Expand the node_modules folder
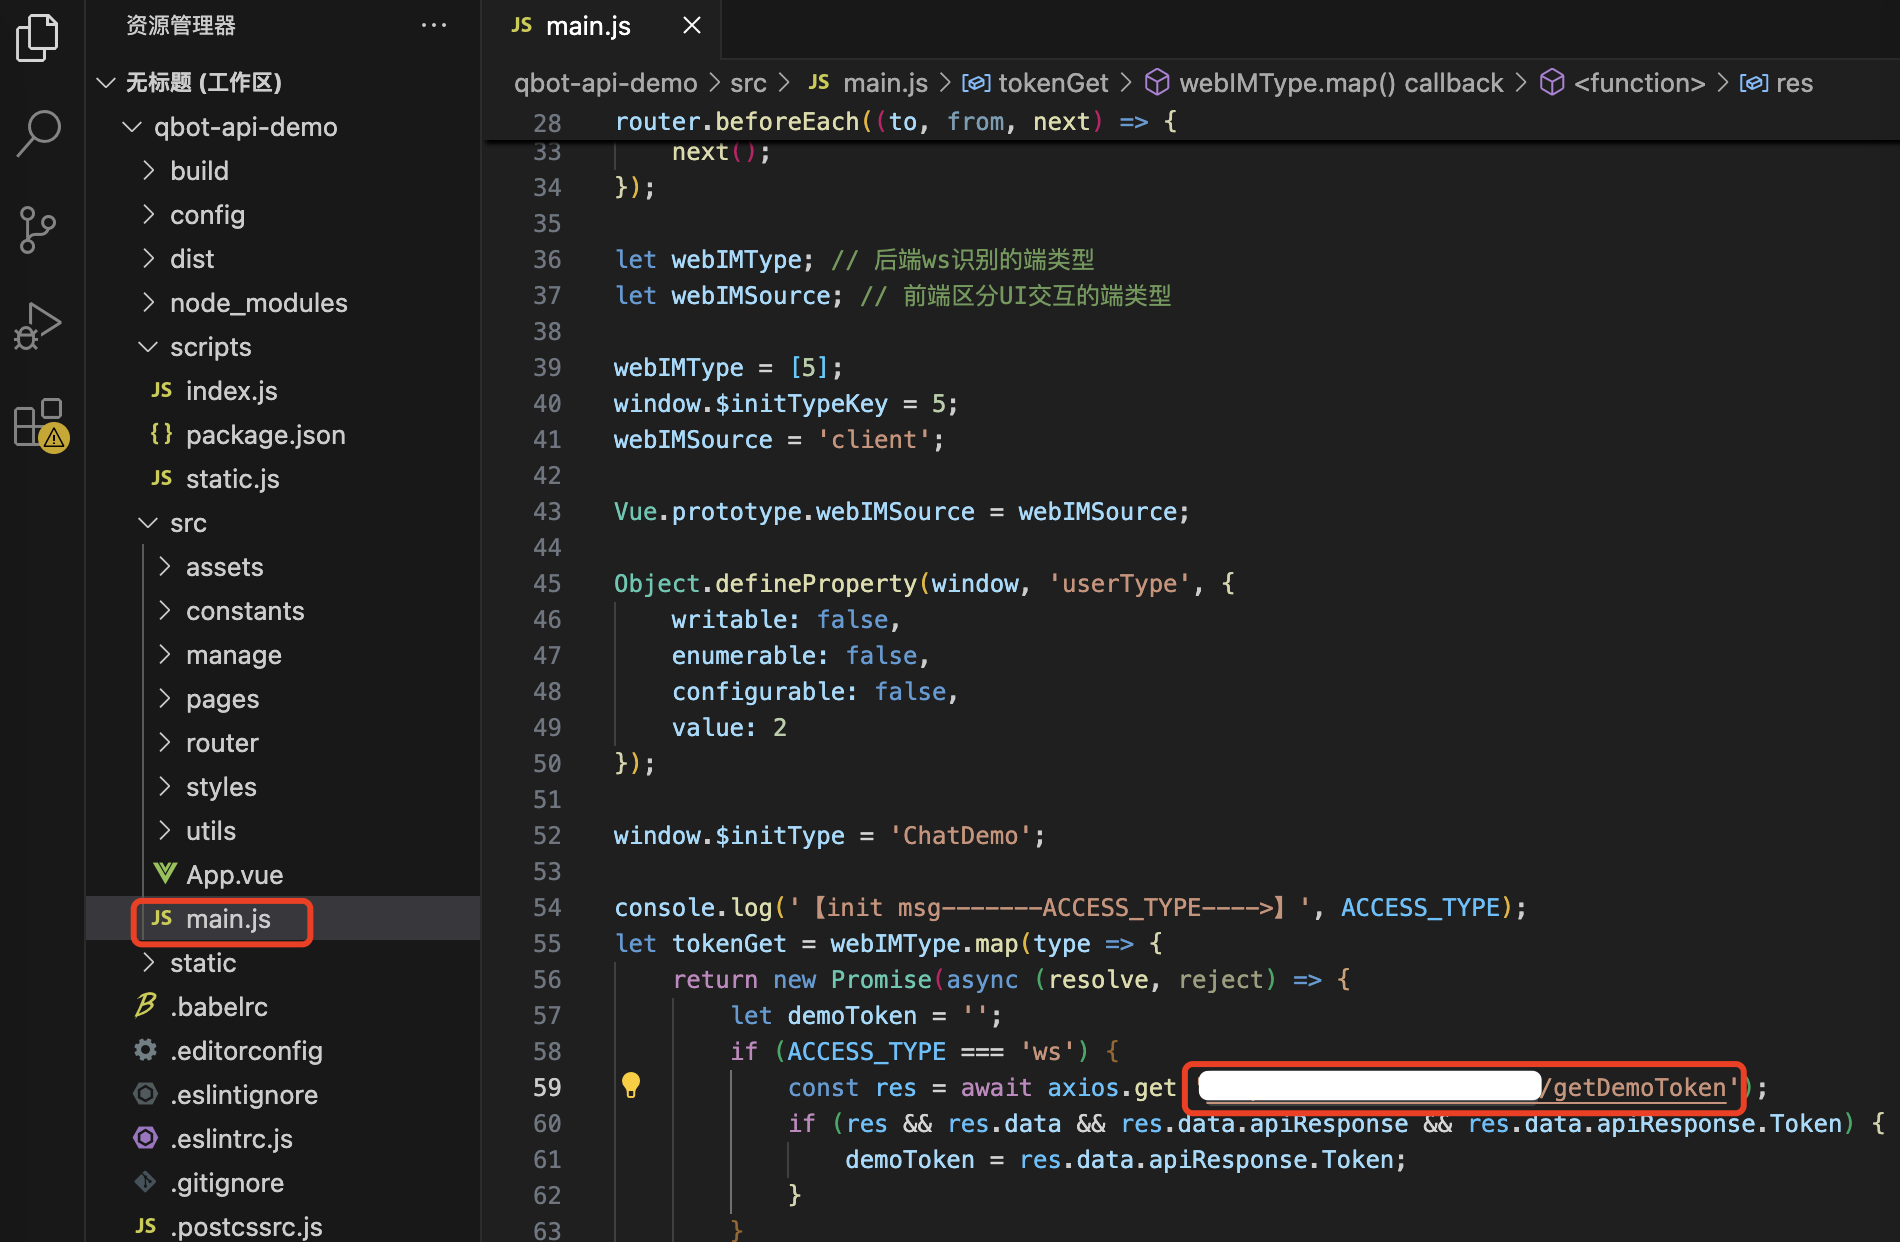The image size is (1900, 1242). pyautogui.click(x=258, y=303)
